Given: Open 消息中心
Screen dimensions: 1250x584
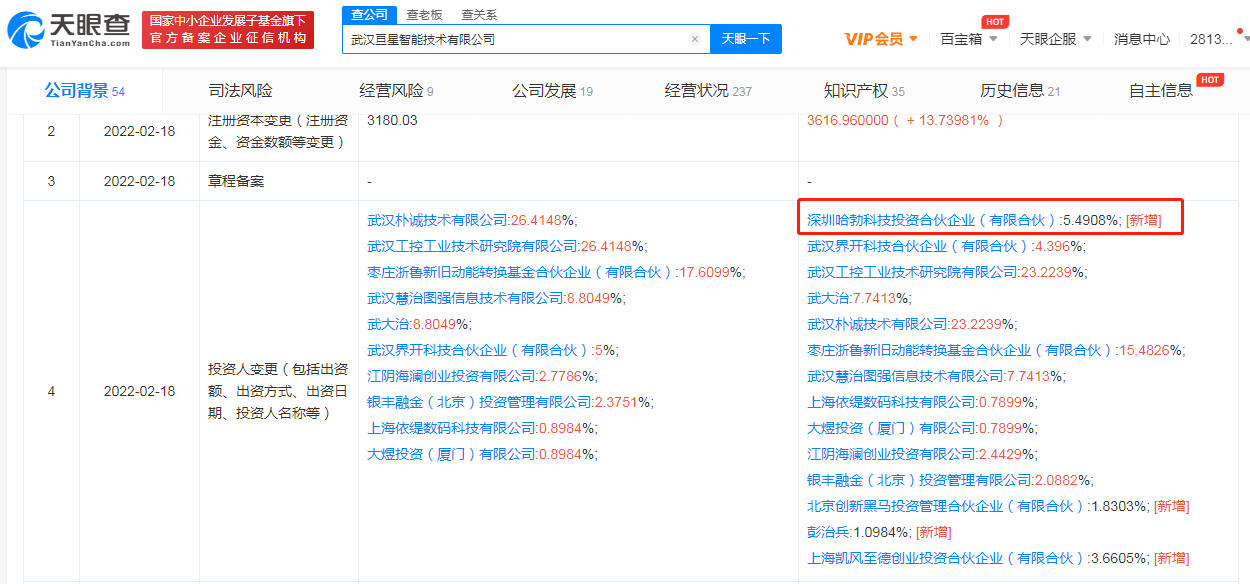Looking at the screenshot, I should (x=1142, y=39).
